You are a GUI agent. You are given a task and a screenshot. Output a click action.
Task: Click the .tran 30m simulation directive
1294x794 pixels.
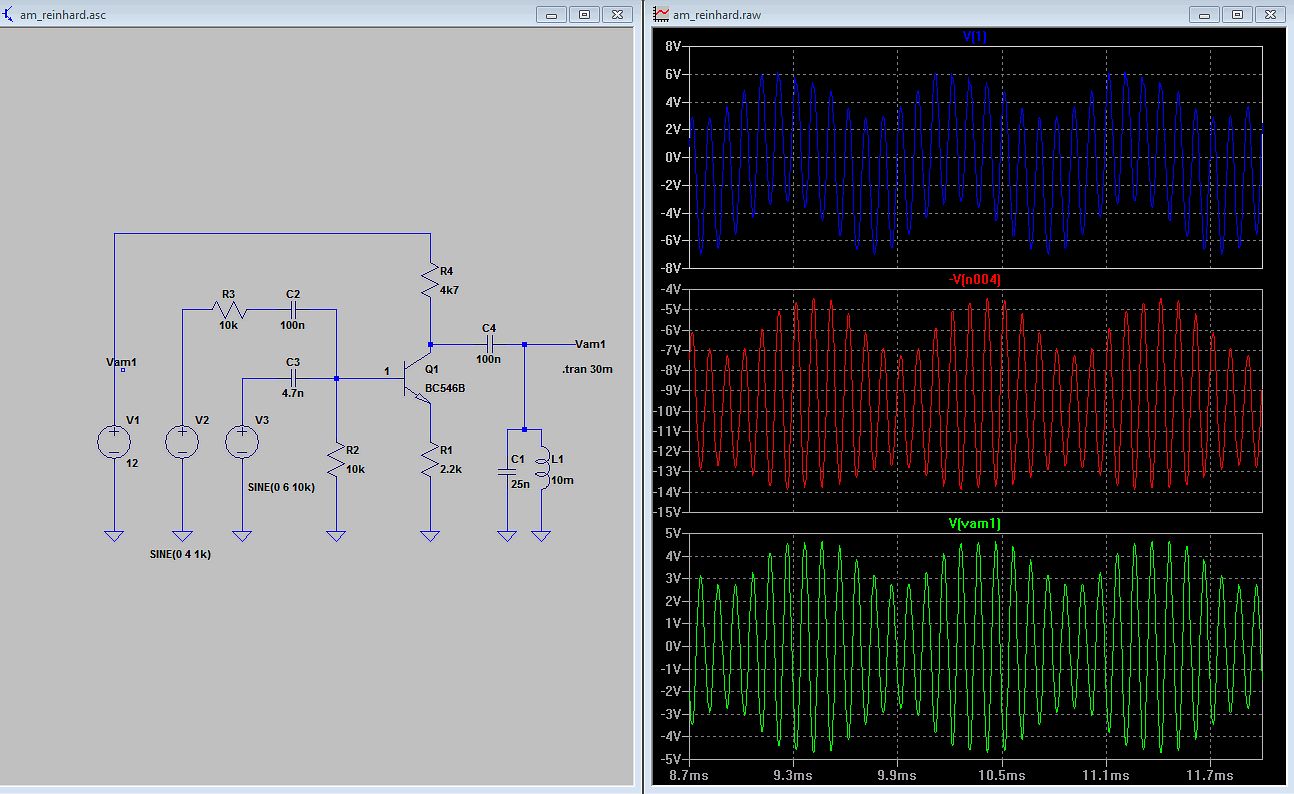[588, 369]
